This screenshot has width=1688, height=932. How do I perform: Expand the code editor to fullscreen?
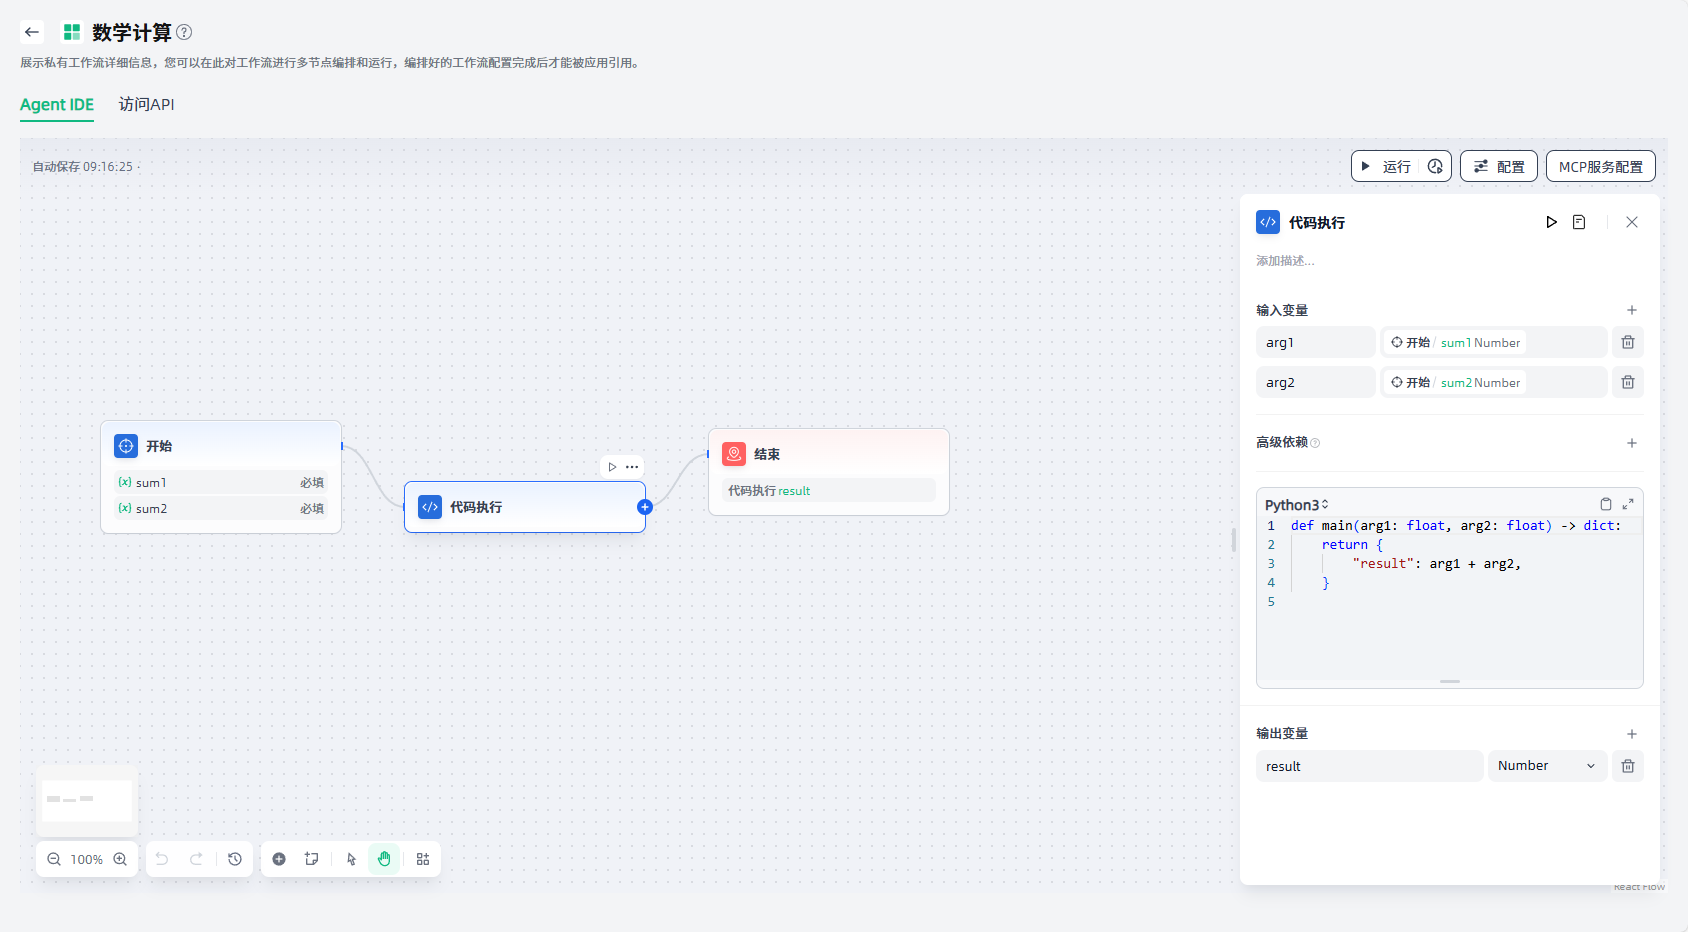1628,504
